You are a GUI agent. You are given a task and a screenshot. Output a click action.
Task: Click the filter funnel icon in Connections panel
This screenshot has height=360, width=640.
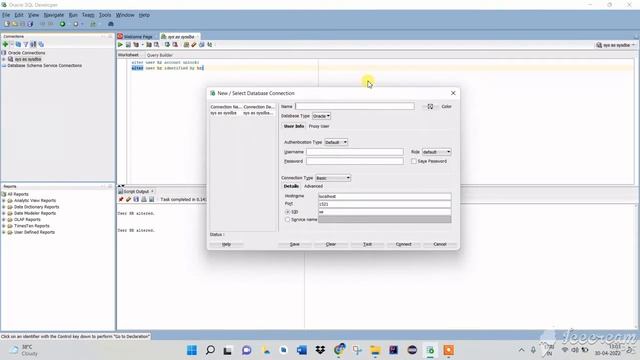click(26, 44)
